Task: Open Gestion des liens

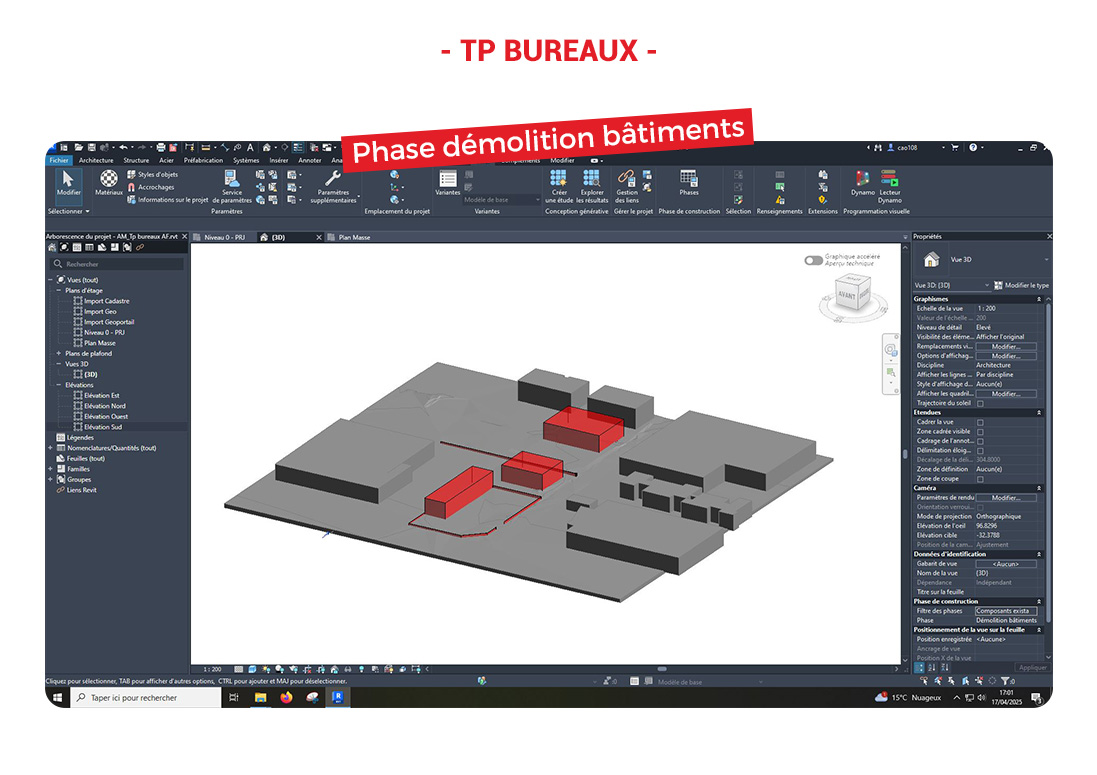Action: pyautogui.click(x=627, y=186)
